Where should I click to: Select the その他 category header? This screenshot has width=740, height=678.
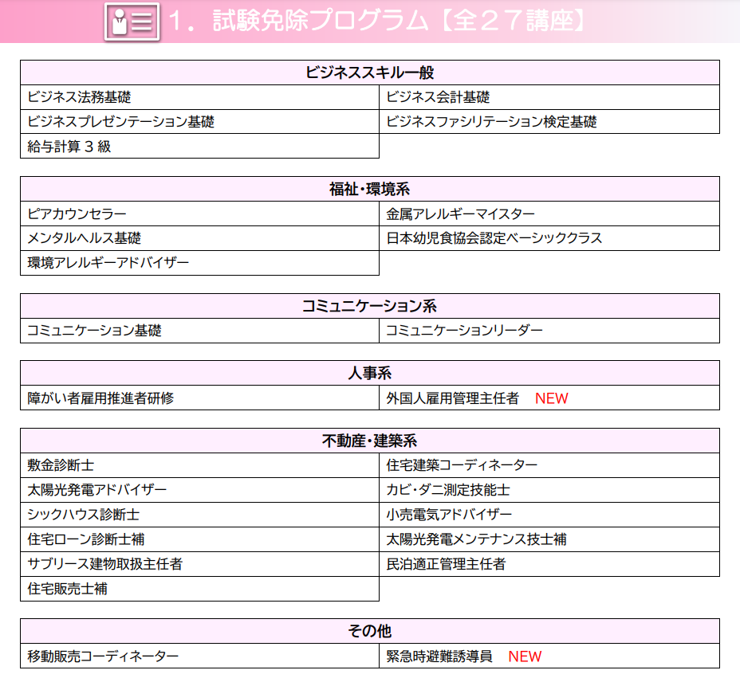tap(370, 631)
